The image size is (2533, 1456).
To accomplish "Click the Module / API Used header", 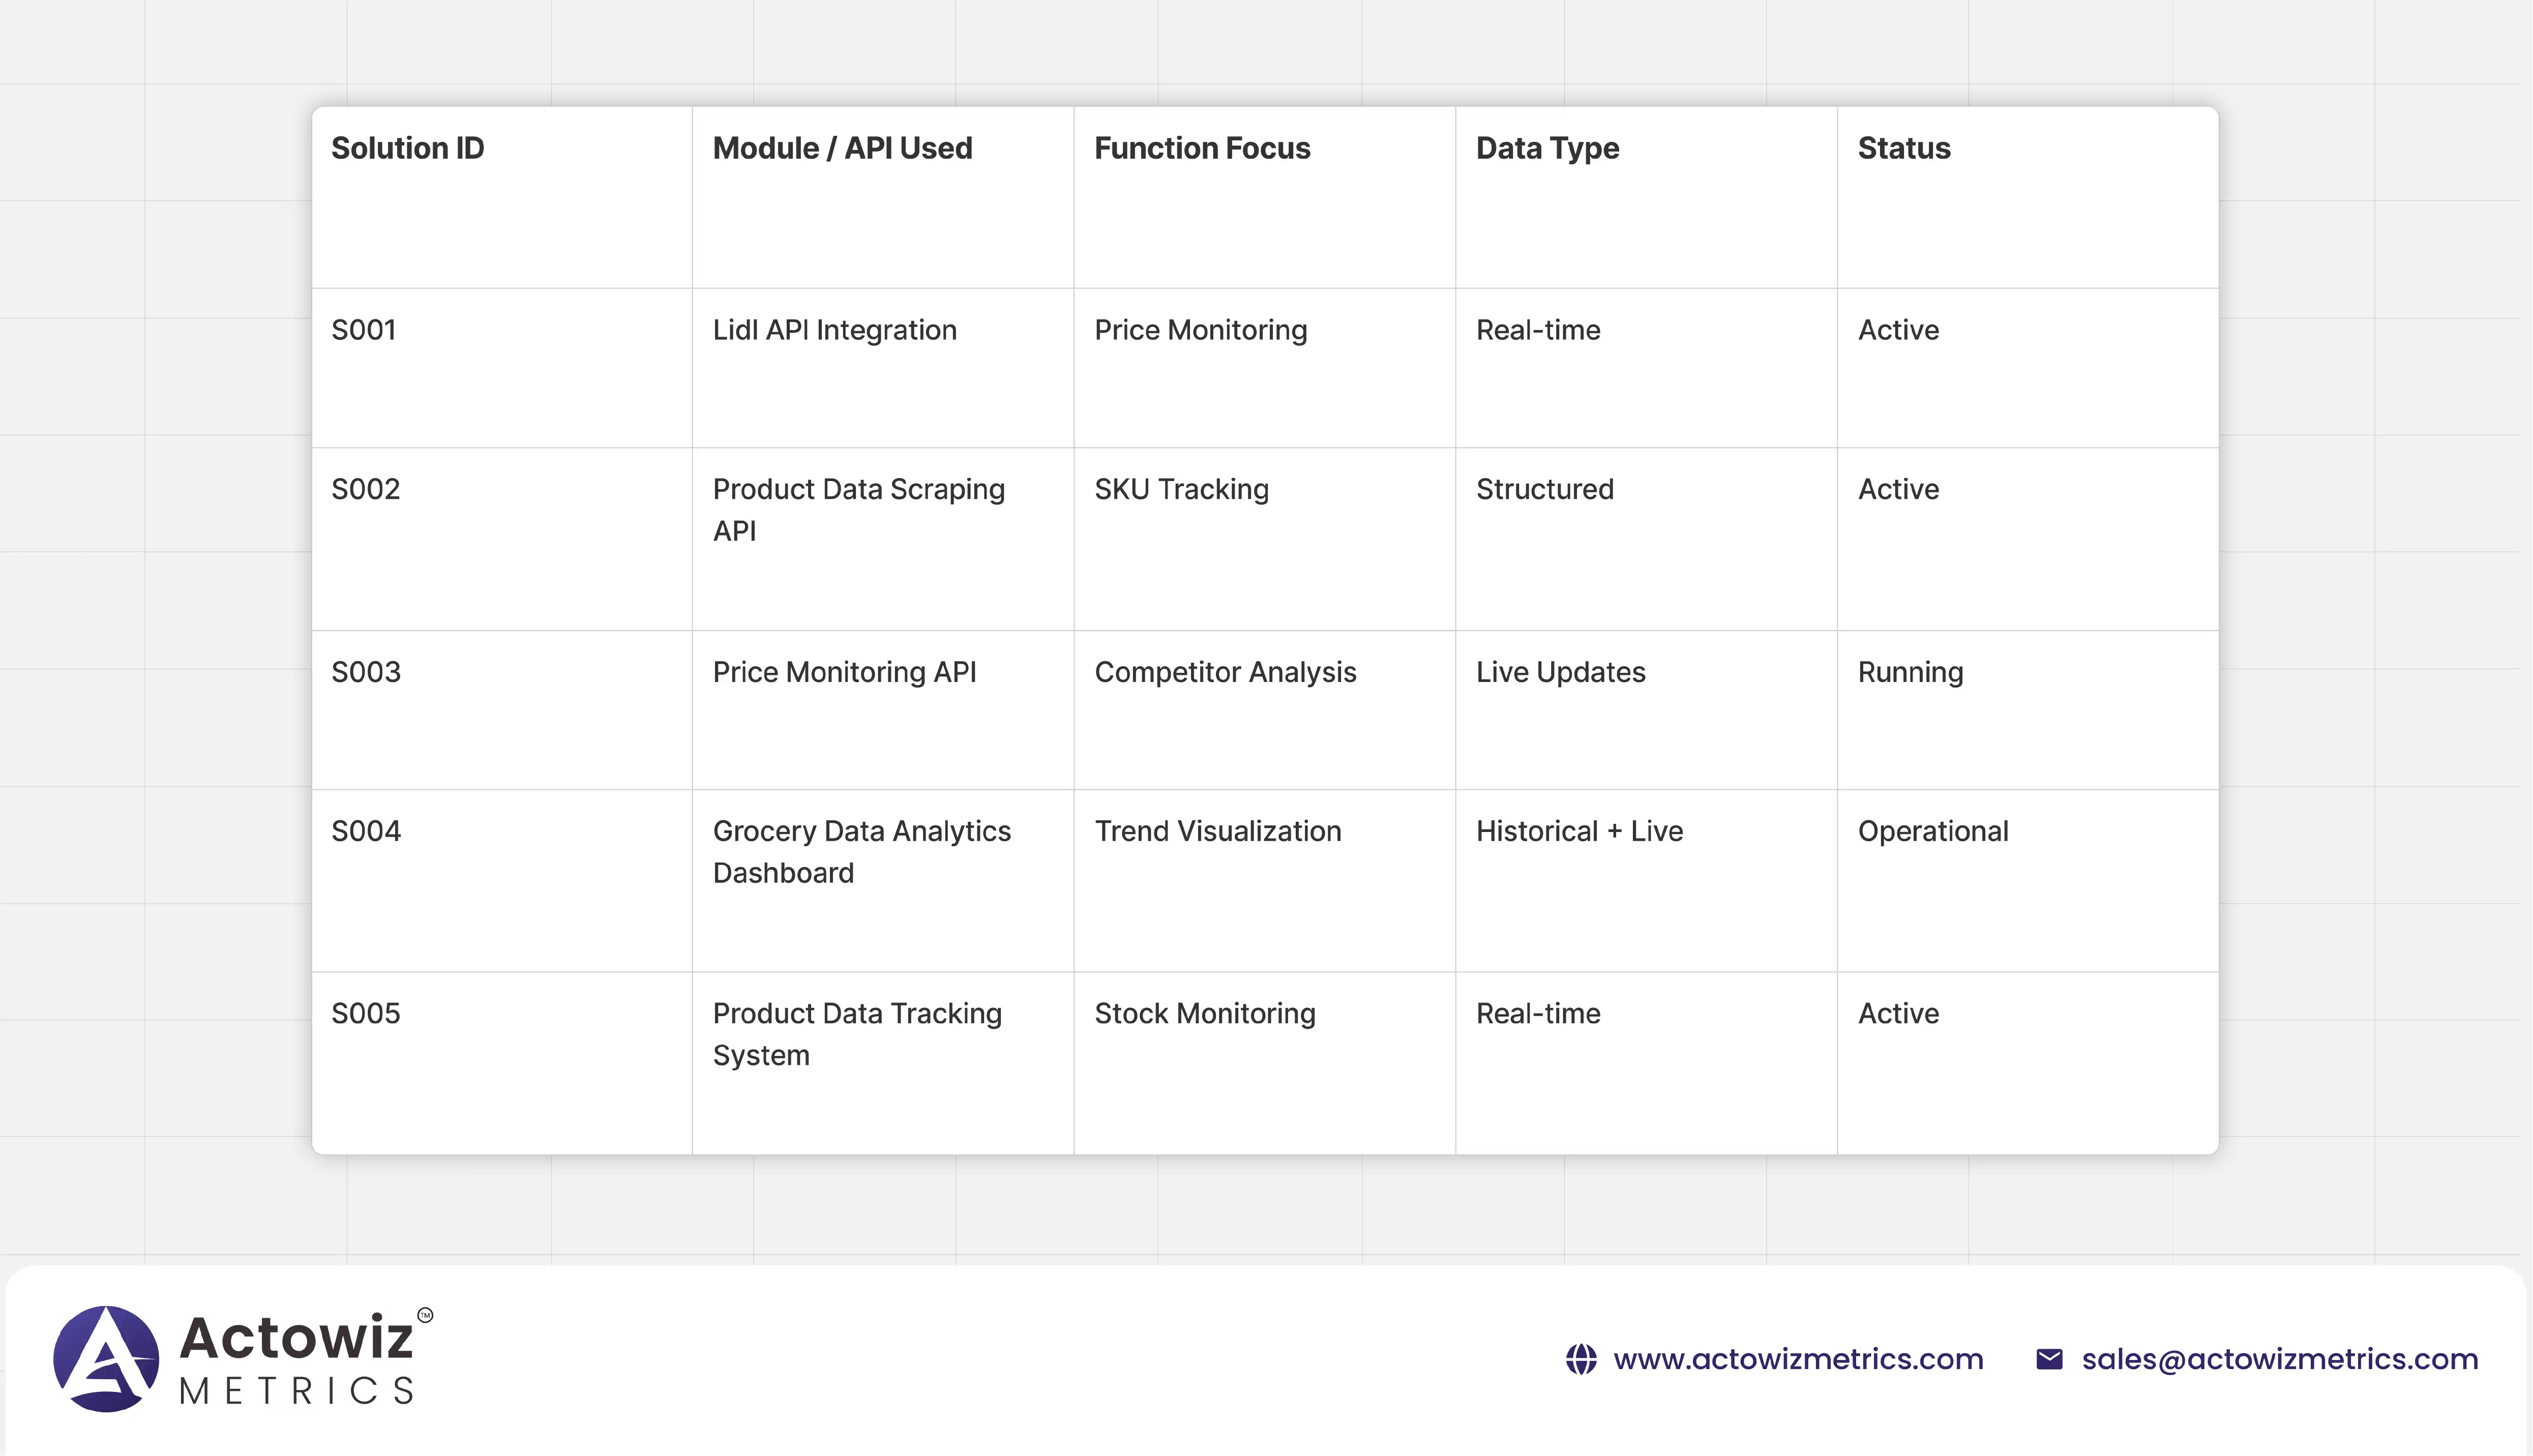I will pos(842,148).
